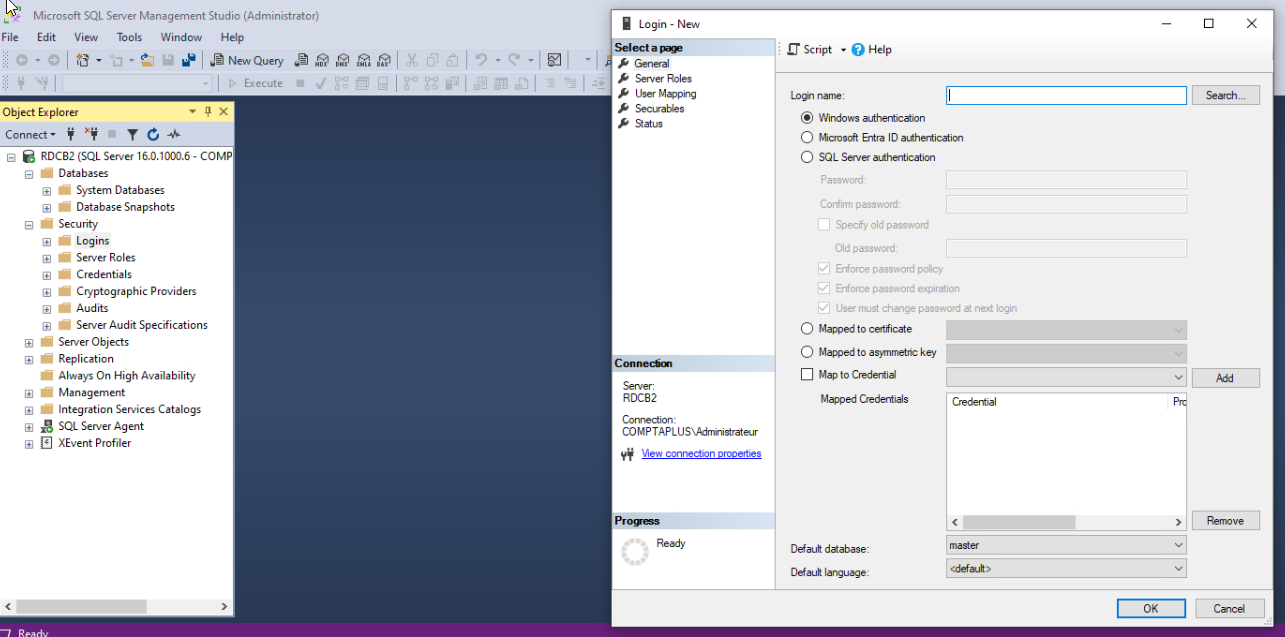Click the Disconnect plug icon in Object Explorer

click(x=91, y=134)
